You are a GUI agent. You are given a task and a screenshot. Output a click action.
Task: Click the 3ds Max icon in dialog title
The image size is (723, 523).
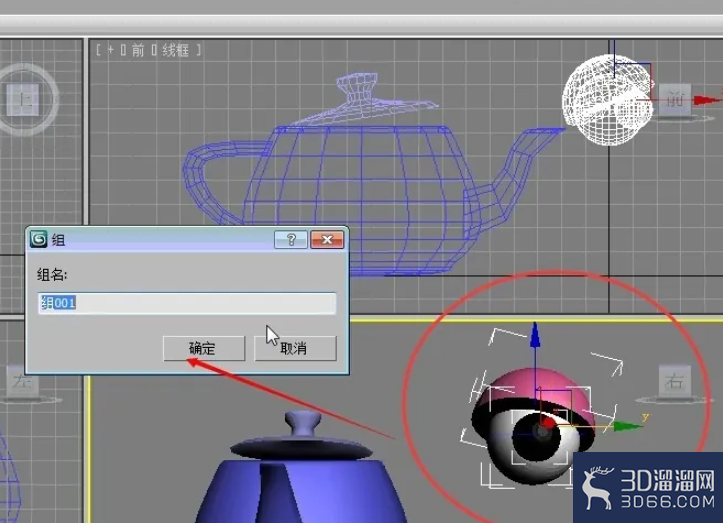pyautogui.click(x=39, y=239)
